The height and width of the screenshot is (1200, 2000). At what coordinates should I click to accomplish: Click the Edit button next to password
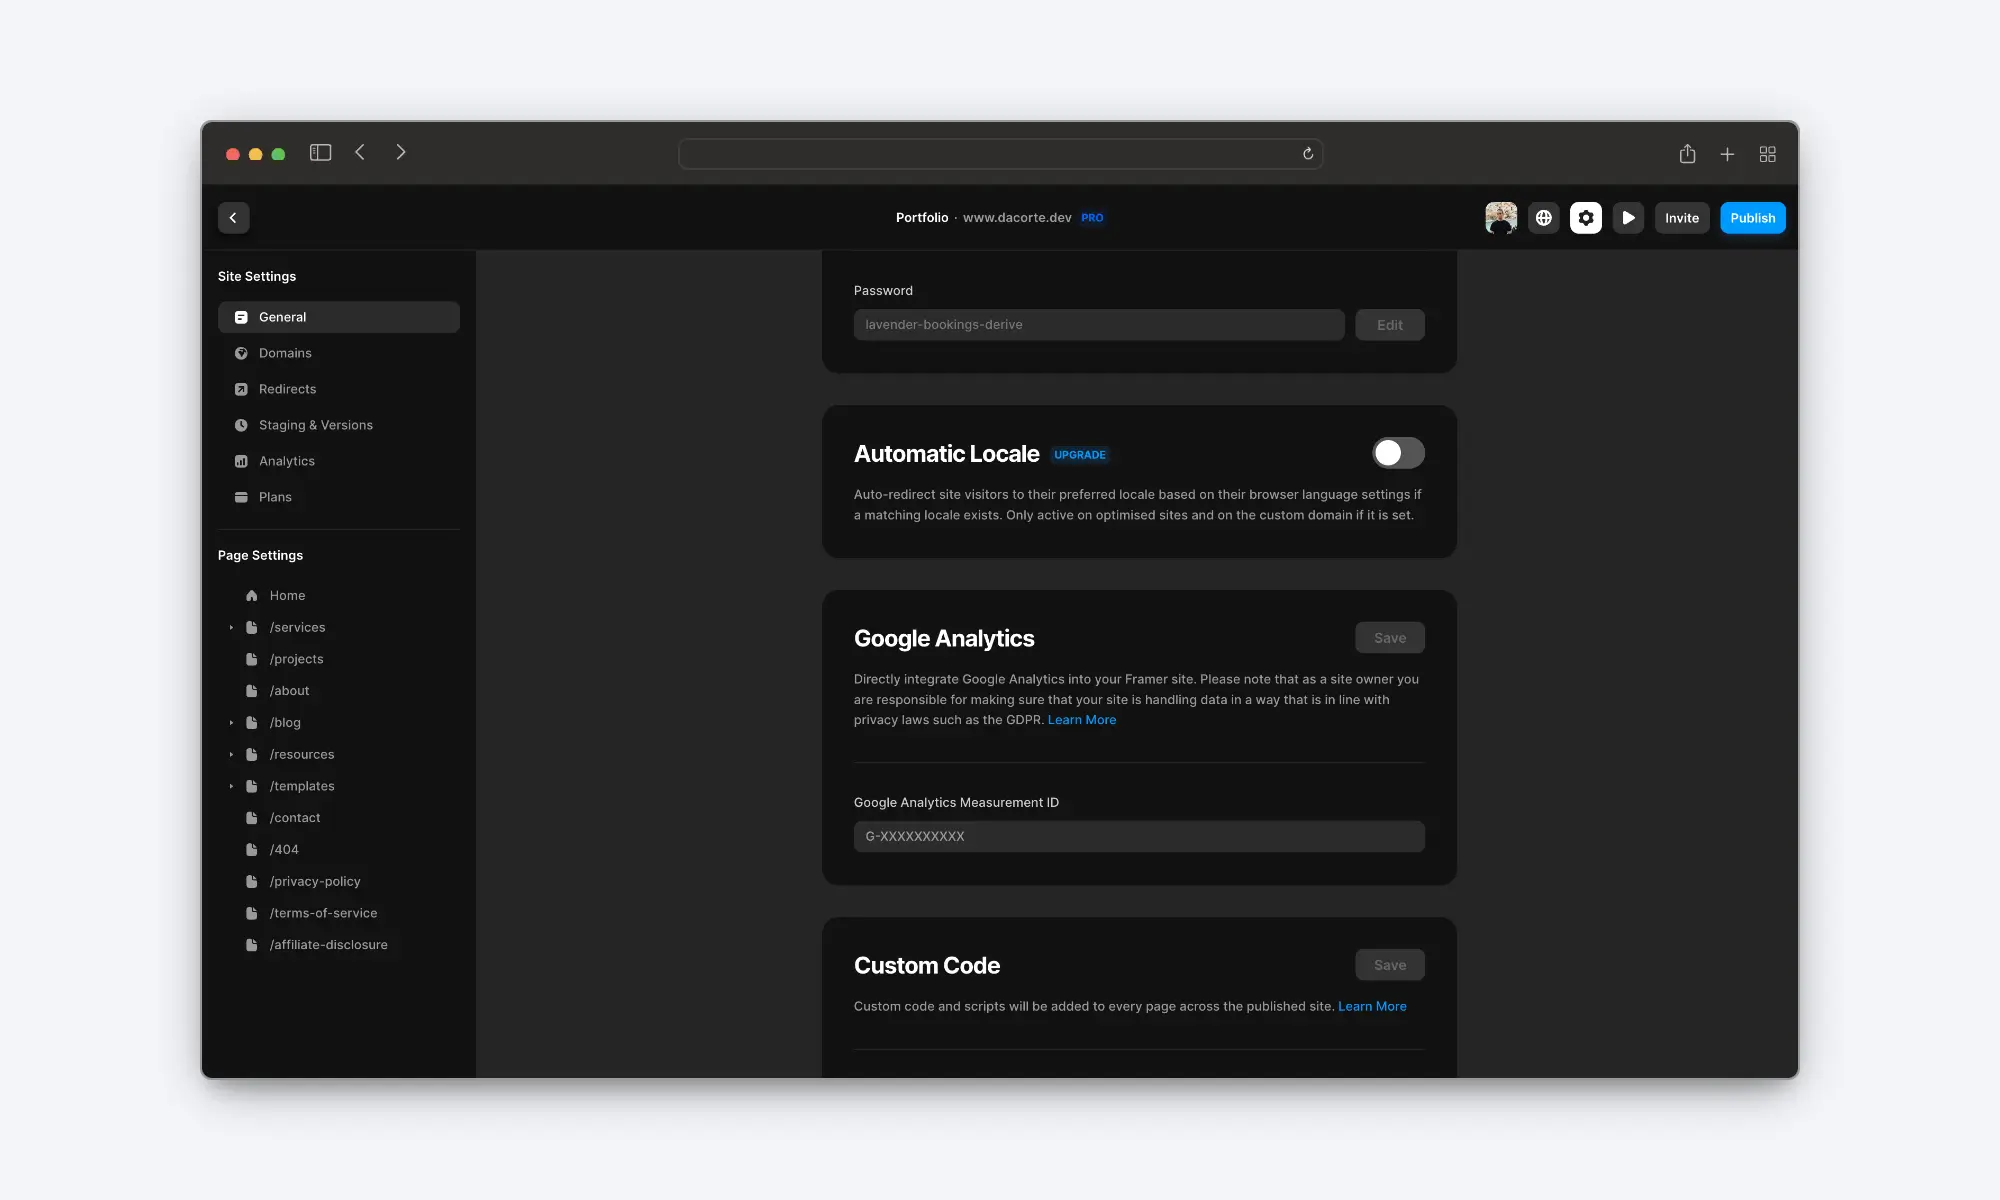(1389, 324)
